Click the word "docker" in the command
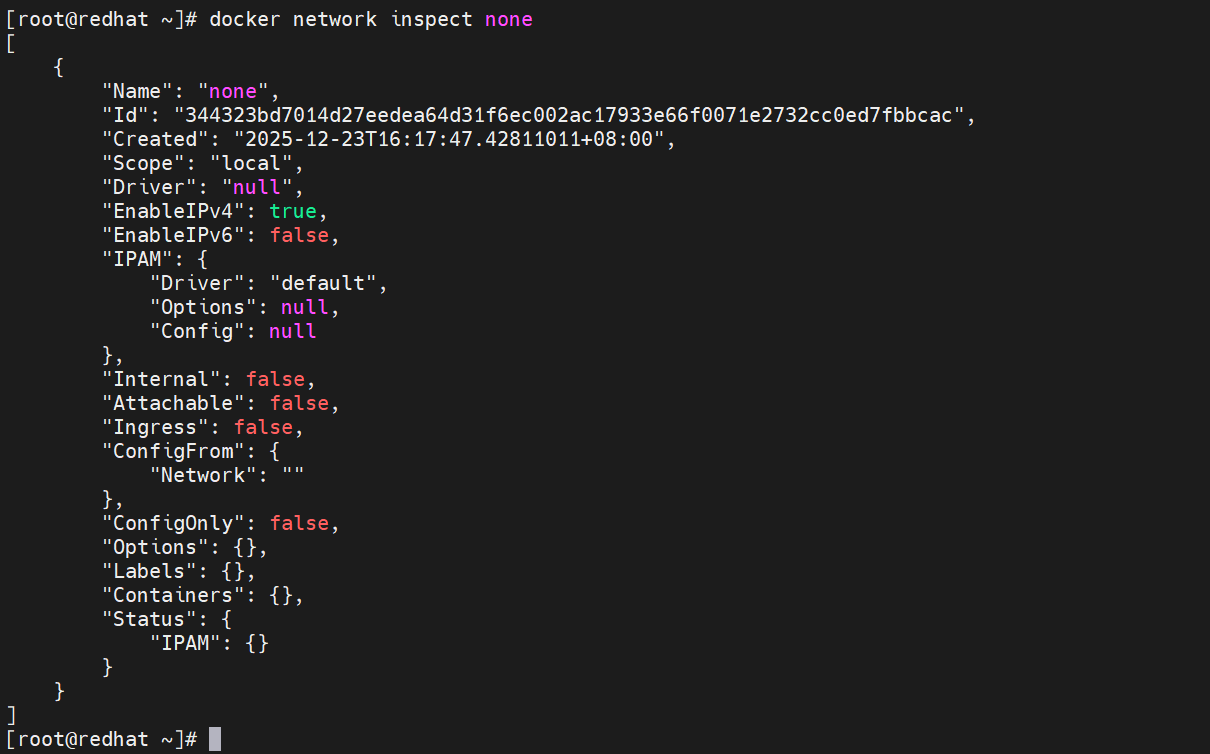Screen dimensions: 1210x754 (245, 19)
